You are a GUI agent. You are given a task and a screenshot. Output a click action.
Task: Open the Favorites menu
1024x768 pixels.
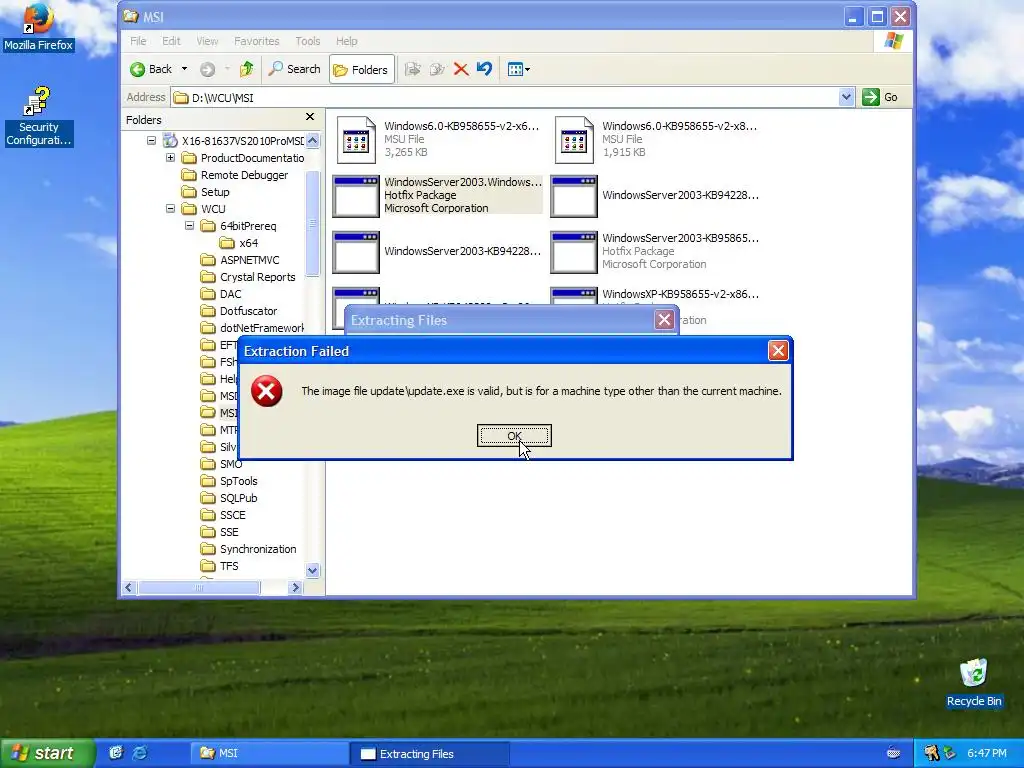click(257, 41)
